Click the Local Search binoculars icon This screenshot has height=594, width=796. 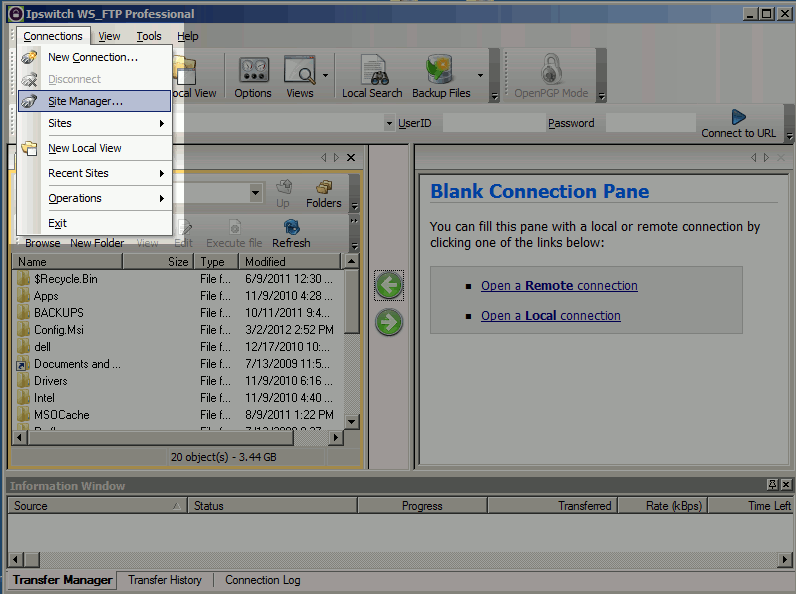(372, 71)
